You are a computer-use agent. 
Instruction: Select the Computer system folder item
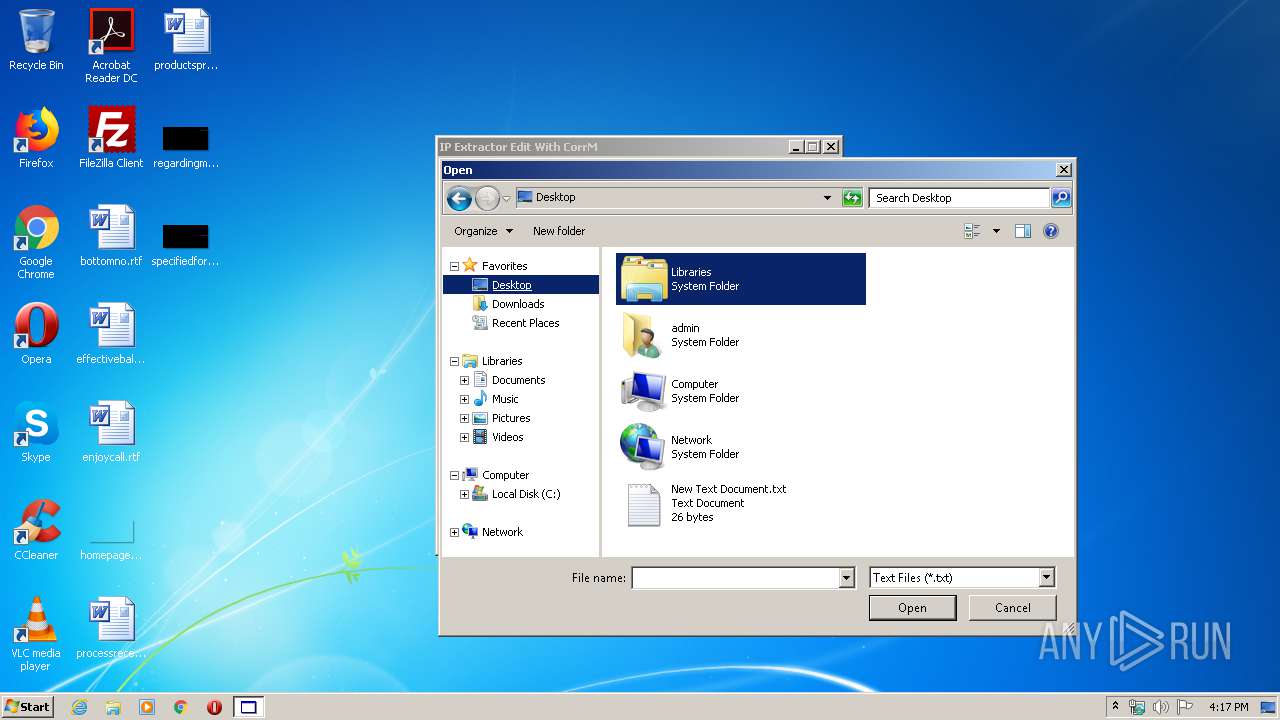click(x=741, y=391)
